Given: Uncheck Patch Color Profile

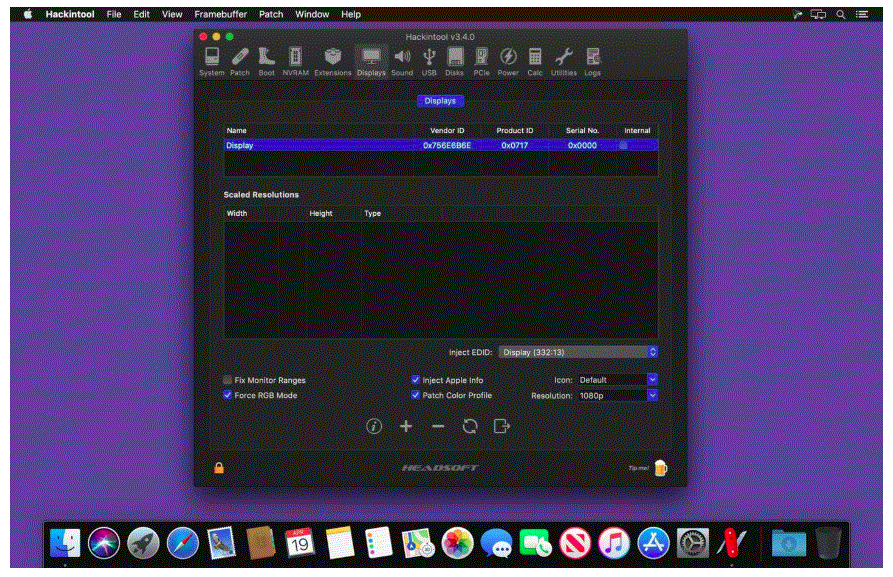Looking at the screenshot, I should 415,395.
